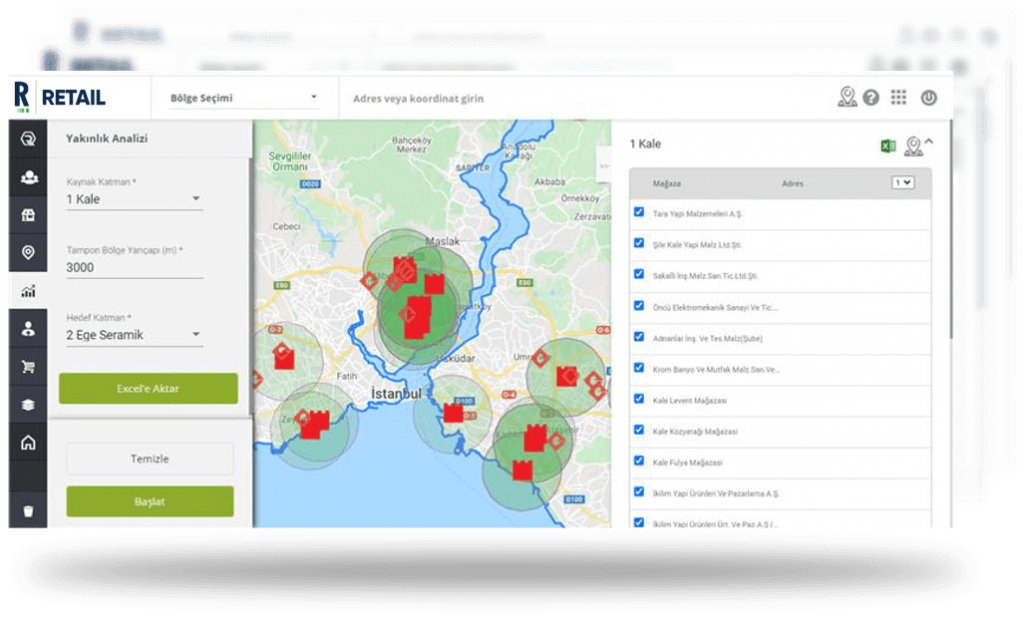The image size is (1024, 619).
Task: Open the search sidebar icon with magnifier
Action: click(x=28, y=138)
